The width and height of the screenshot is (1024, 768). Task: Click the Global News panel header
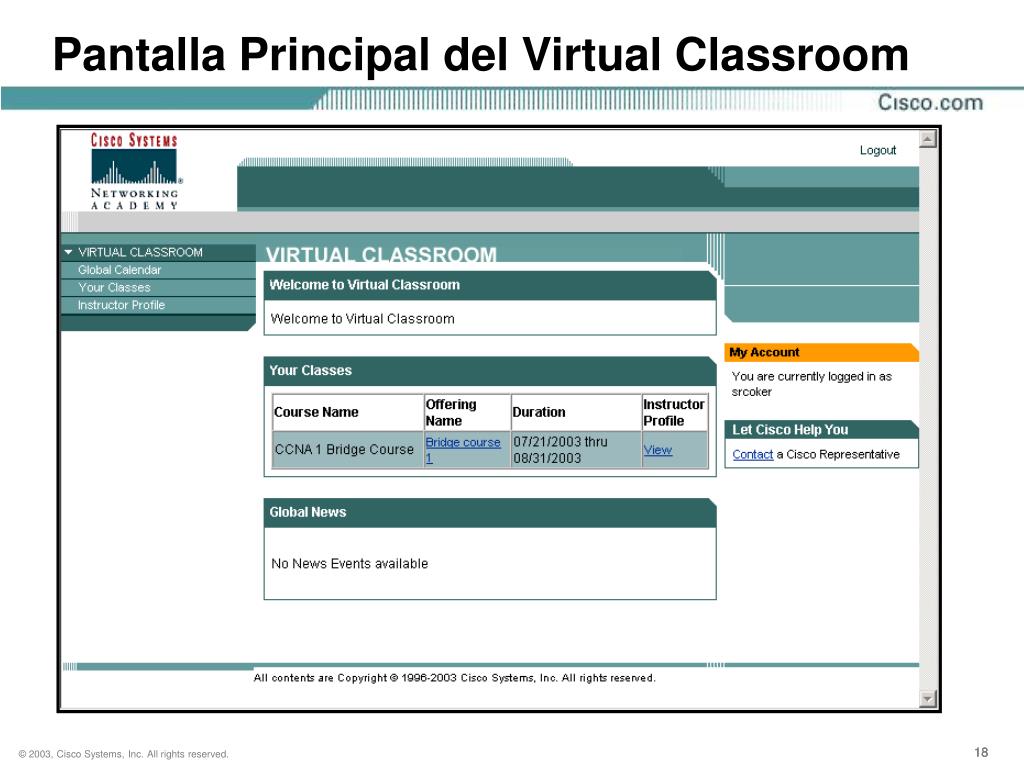click(x=490, y=513)
